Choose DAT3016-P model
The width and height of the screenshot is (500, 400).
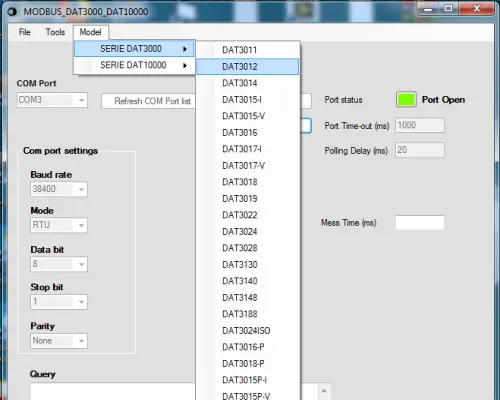(x=248, y=347)
